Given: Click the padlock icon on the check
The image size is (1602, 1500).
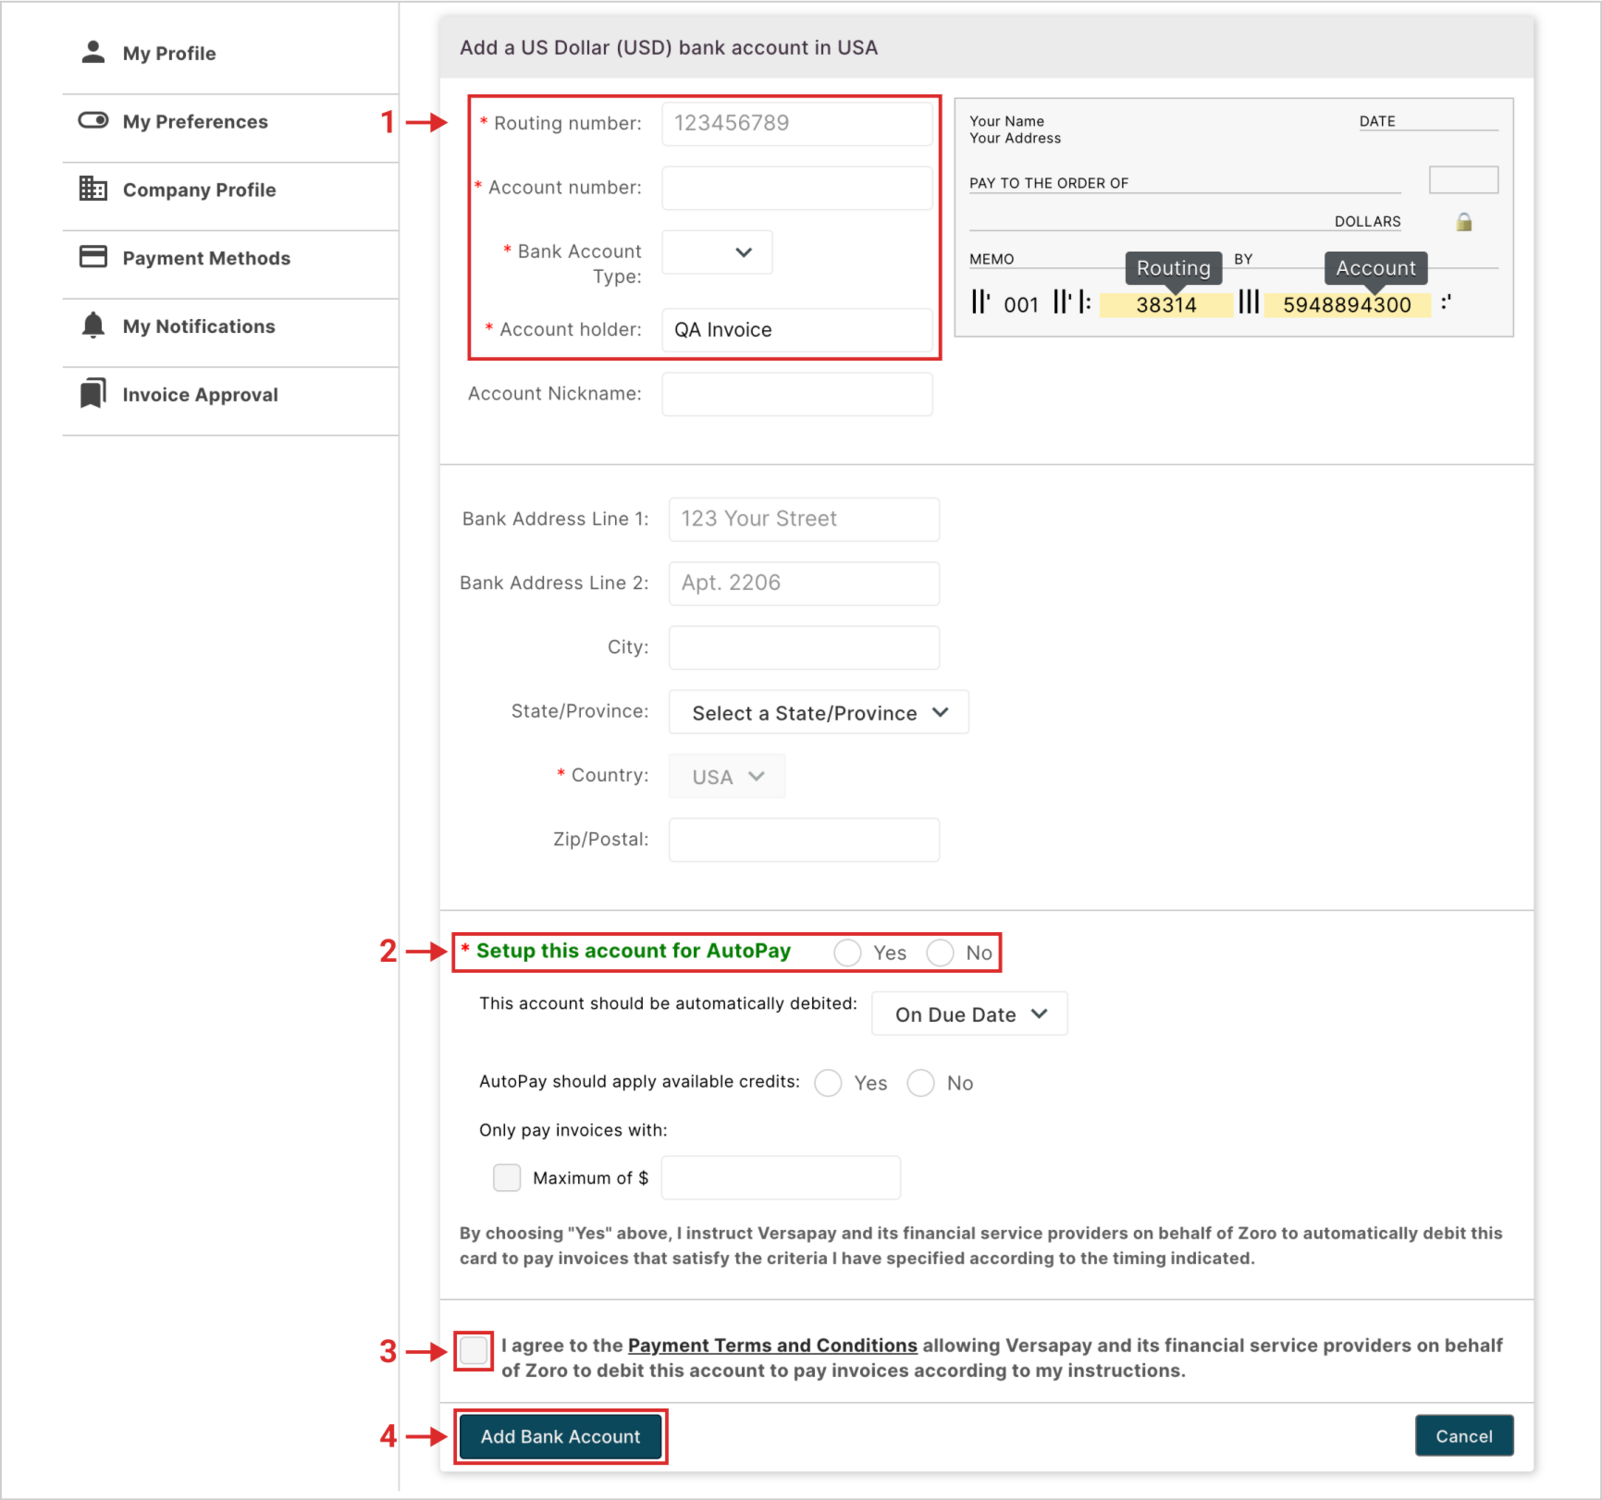Looking at the screenshot, I should click(1464, 222).
